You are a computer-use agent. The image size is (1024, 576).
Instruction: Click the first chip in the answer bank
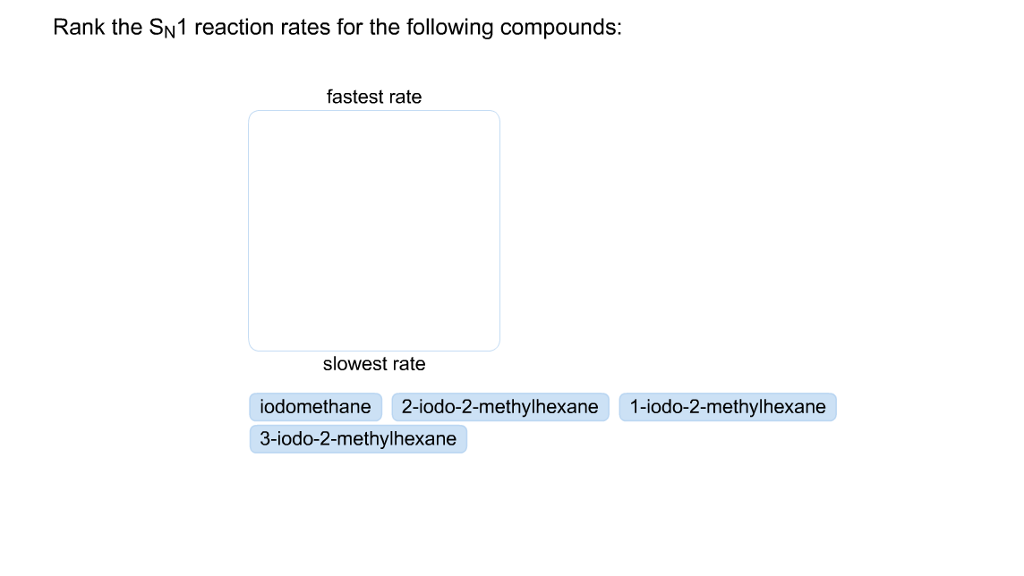pyautogui.click(x=315, y=406)
